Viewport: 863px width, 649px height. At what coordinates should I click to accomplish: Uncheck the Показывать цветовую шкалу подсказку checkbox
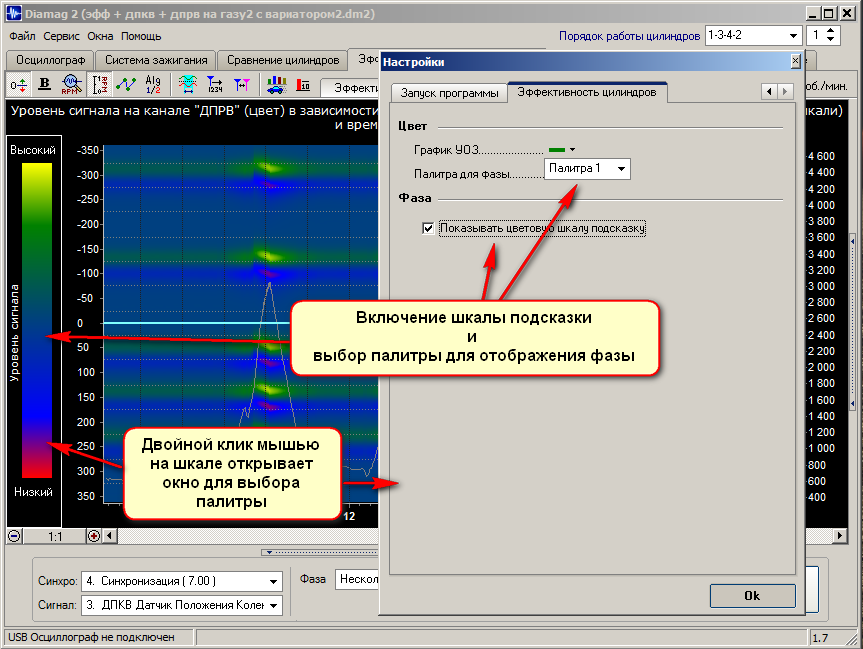pos(428,228)
